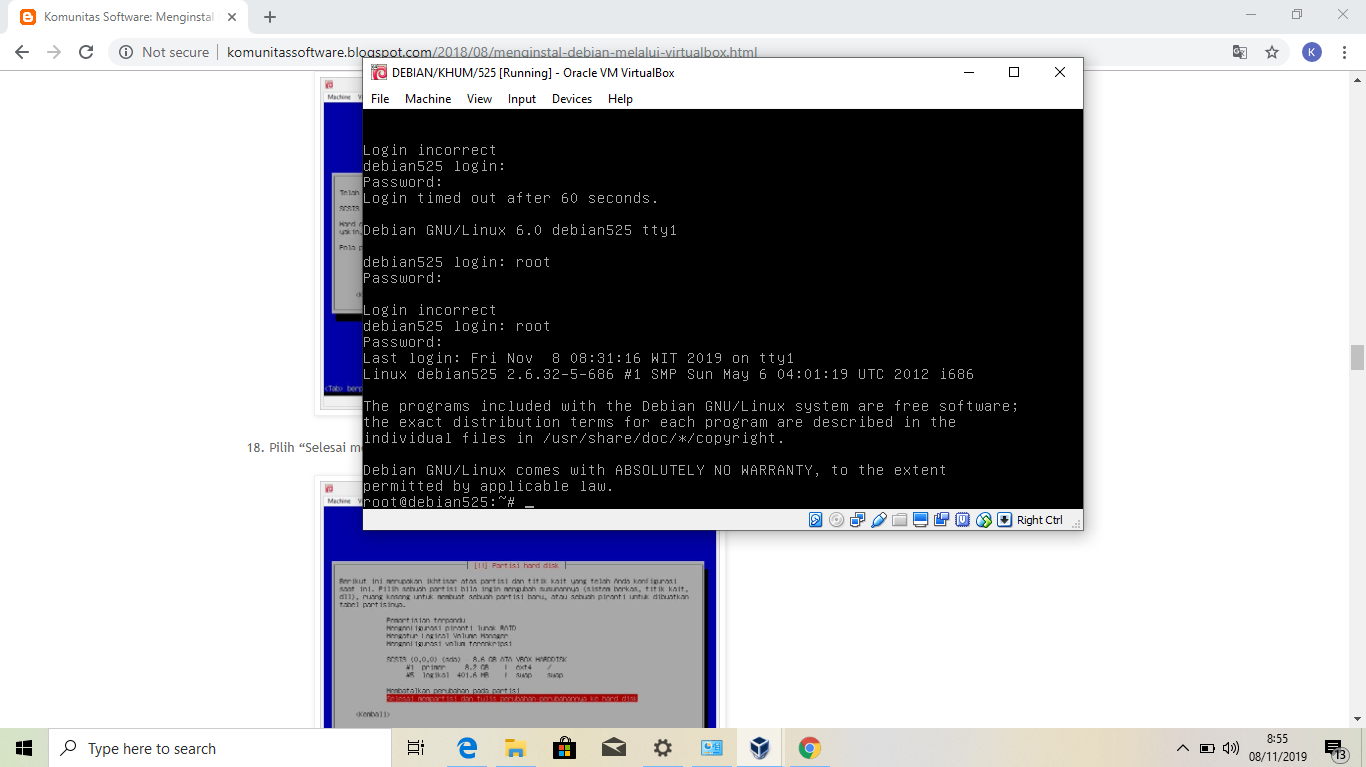Click the Not secure site info icon
The width and height of the screenshot is (1366, 767).
(126, 52)
